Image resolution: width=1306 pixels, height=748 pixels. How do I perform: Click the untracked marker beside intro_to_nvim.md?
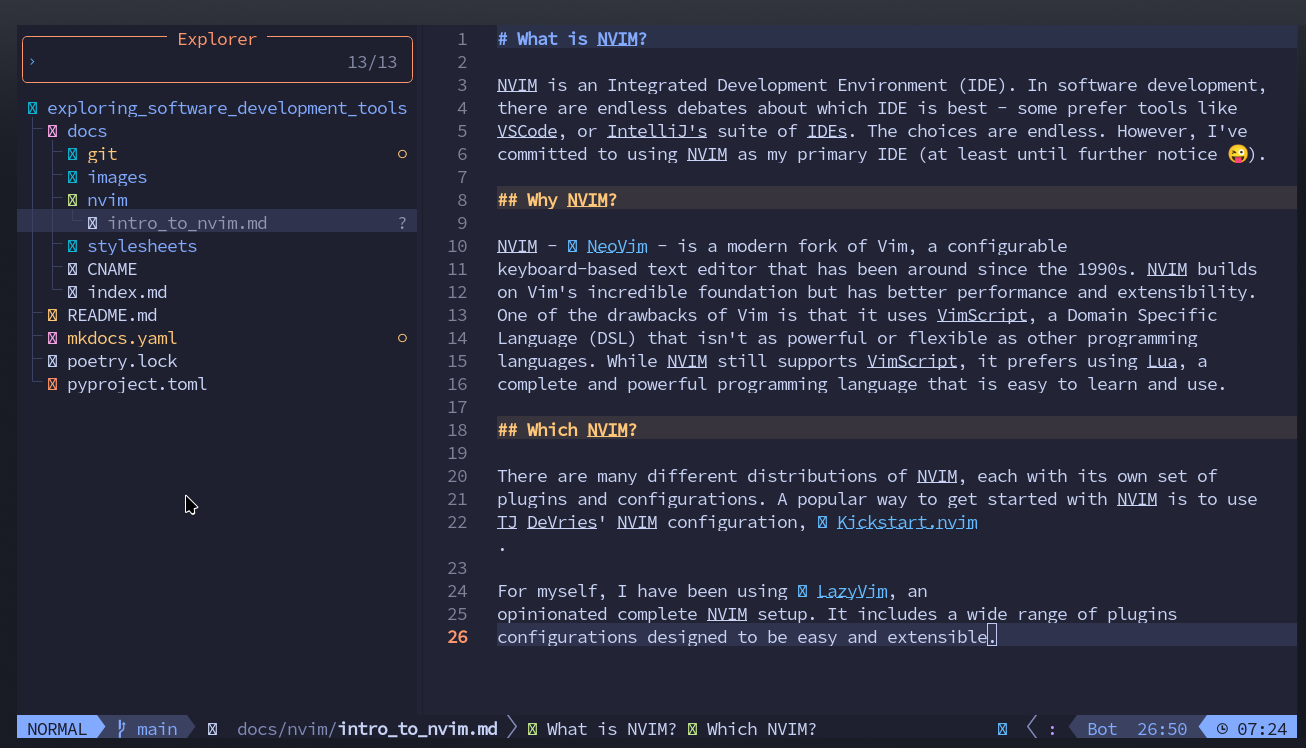point(402,222)
